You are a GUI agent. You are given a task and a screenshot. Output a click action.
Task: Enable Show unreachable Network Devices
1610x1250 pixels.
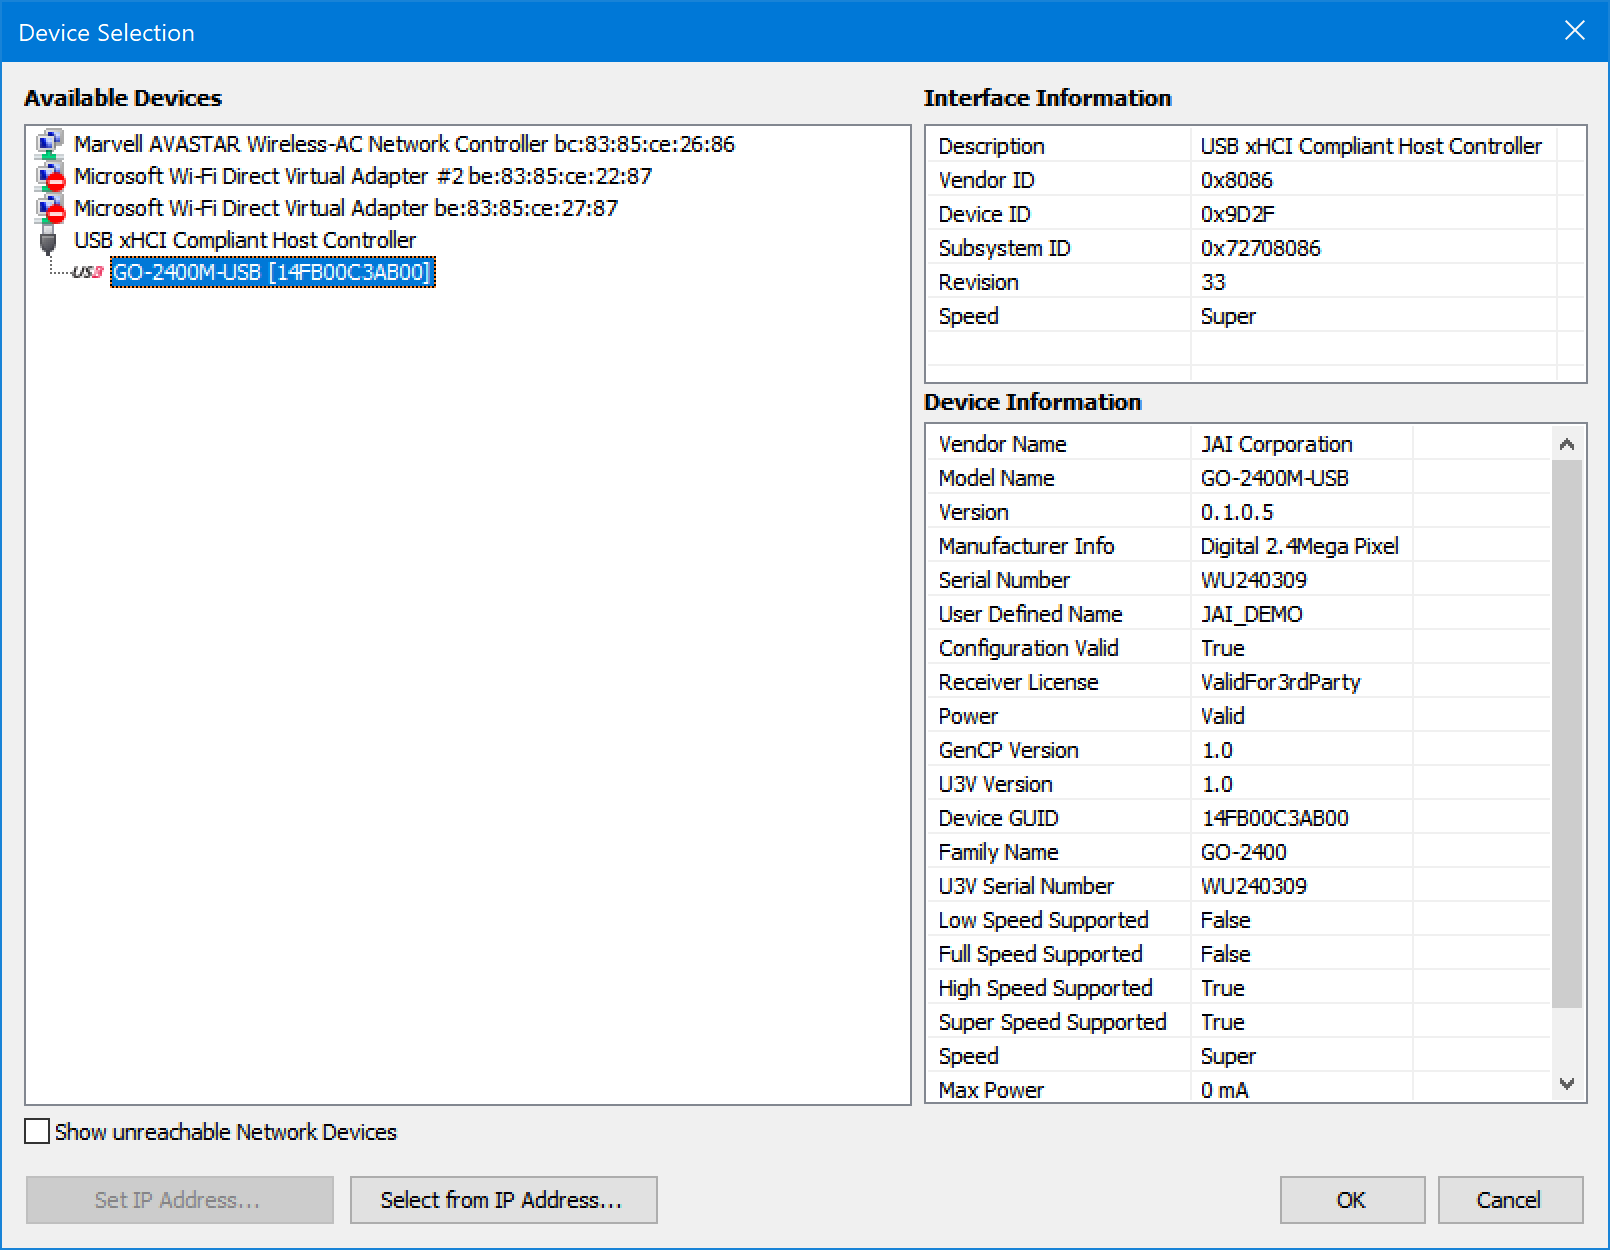36,1131
